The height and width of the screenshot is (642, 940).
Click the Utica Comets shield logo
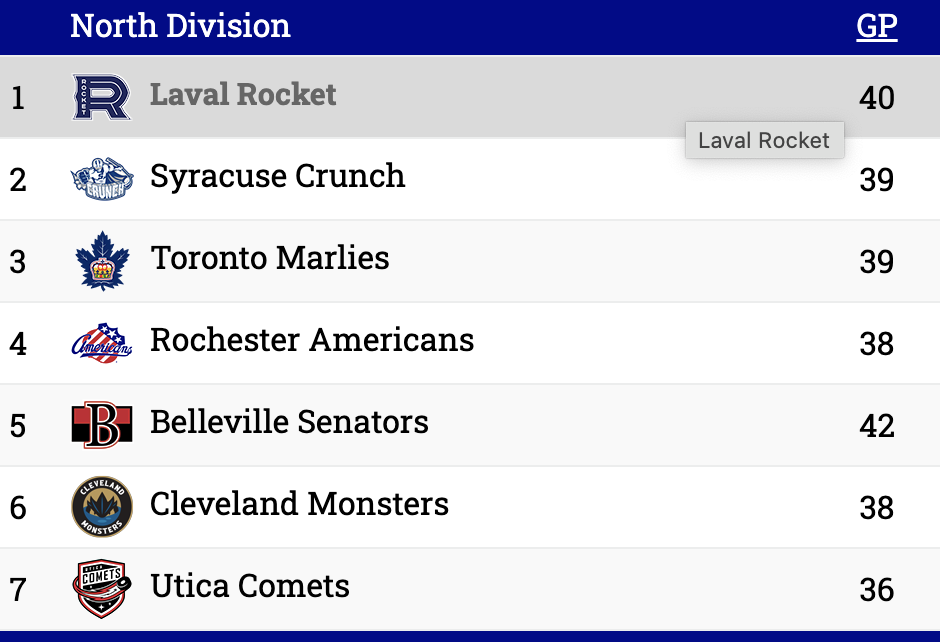click(x=102, y=589)
